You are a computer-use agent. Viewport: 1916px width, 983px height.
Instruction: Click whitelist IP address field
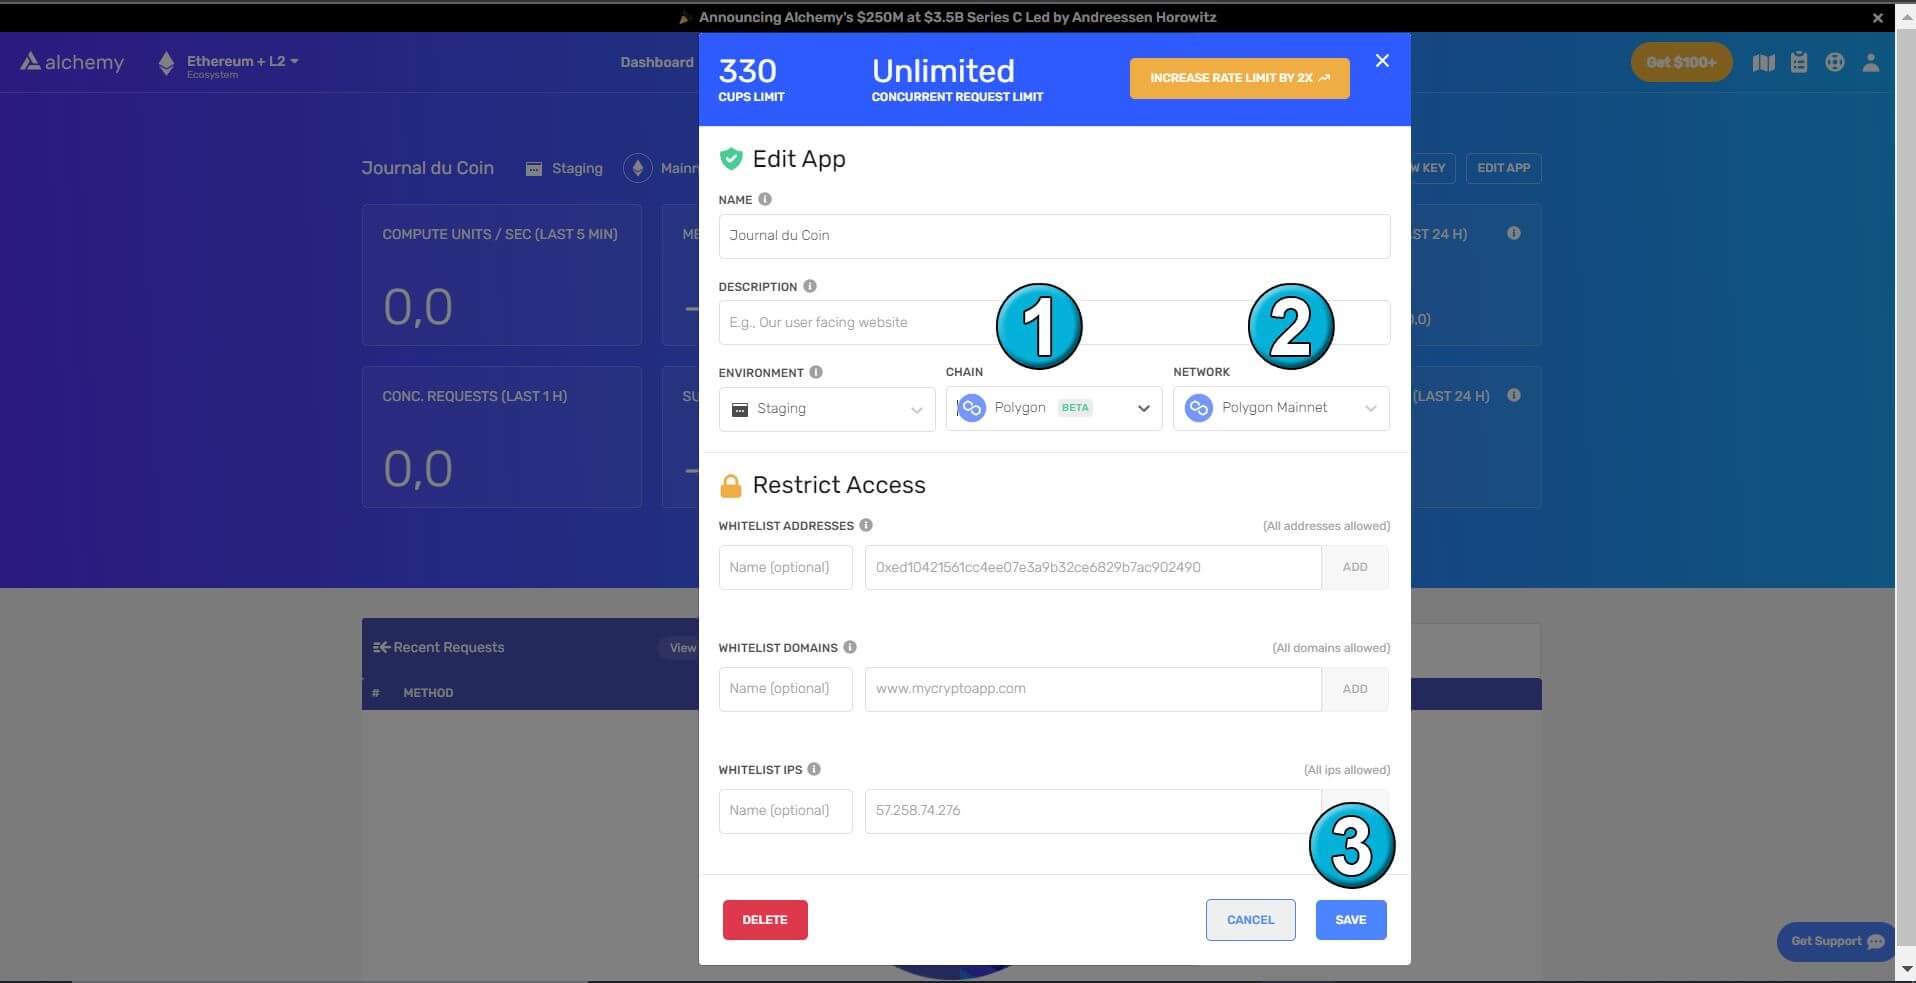1093,811
